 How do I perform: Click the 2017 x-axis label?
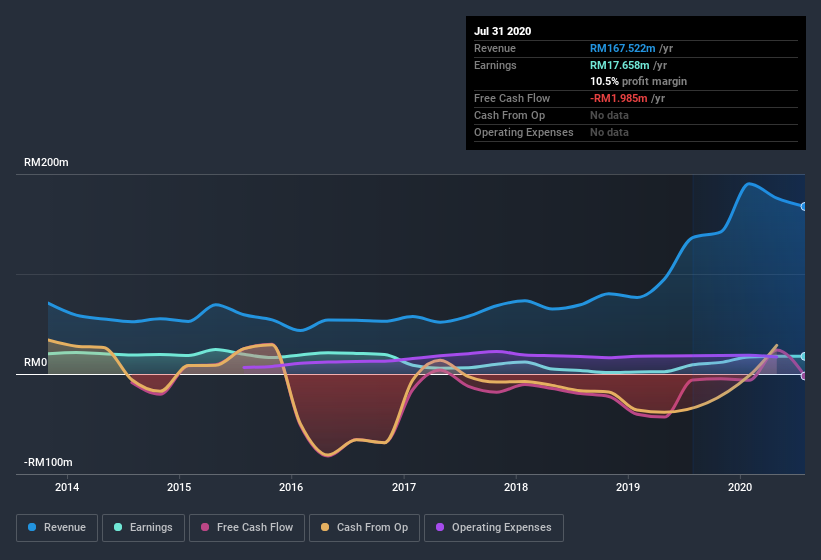[x=404, y=487]
